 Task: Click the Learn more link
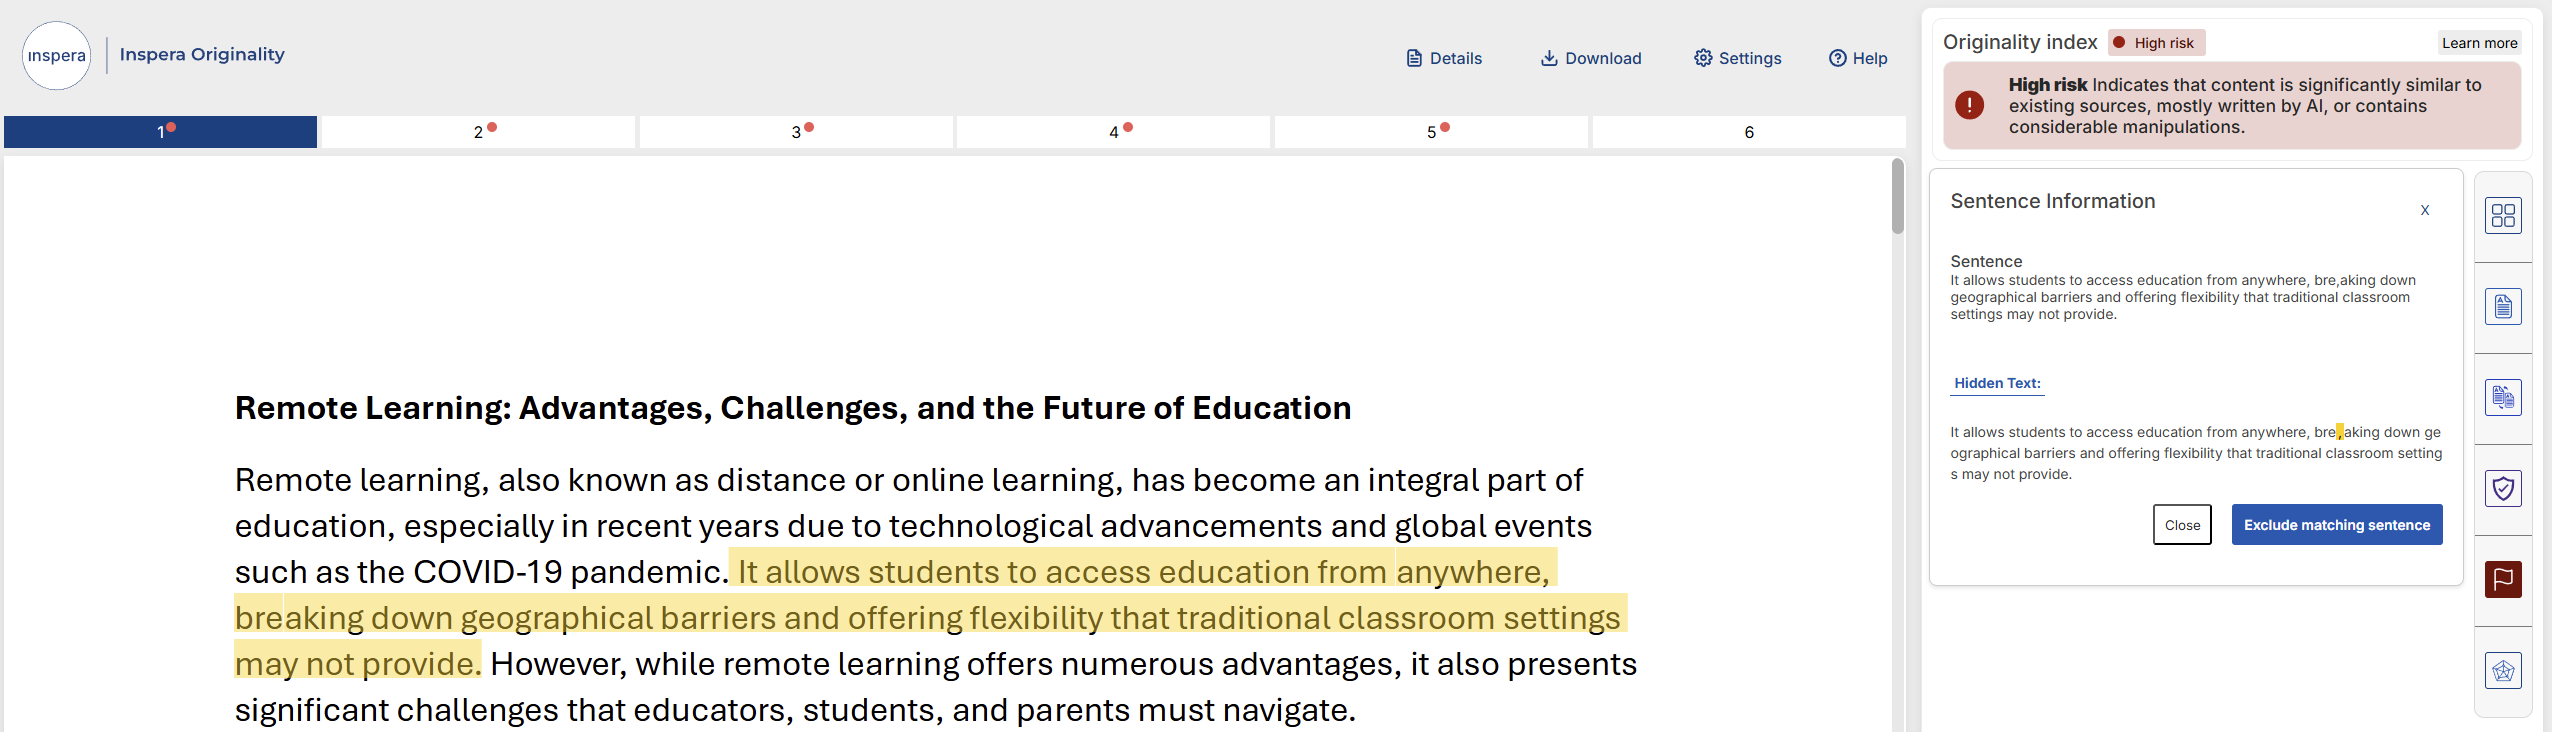click(2479, 43)
